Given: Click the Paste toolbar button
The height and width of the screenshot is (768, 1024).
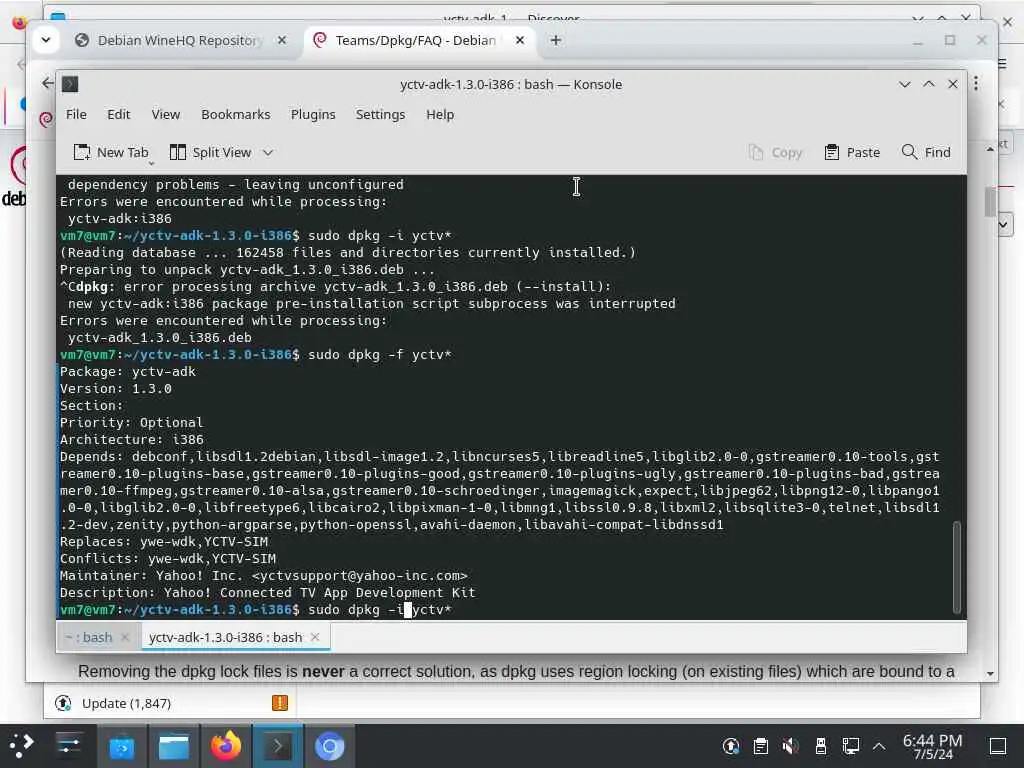Looking at the screenshot, I should tap(852, 152).
